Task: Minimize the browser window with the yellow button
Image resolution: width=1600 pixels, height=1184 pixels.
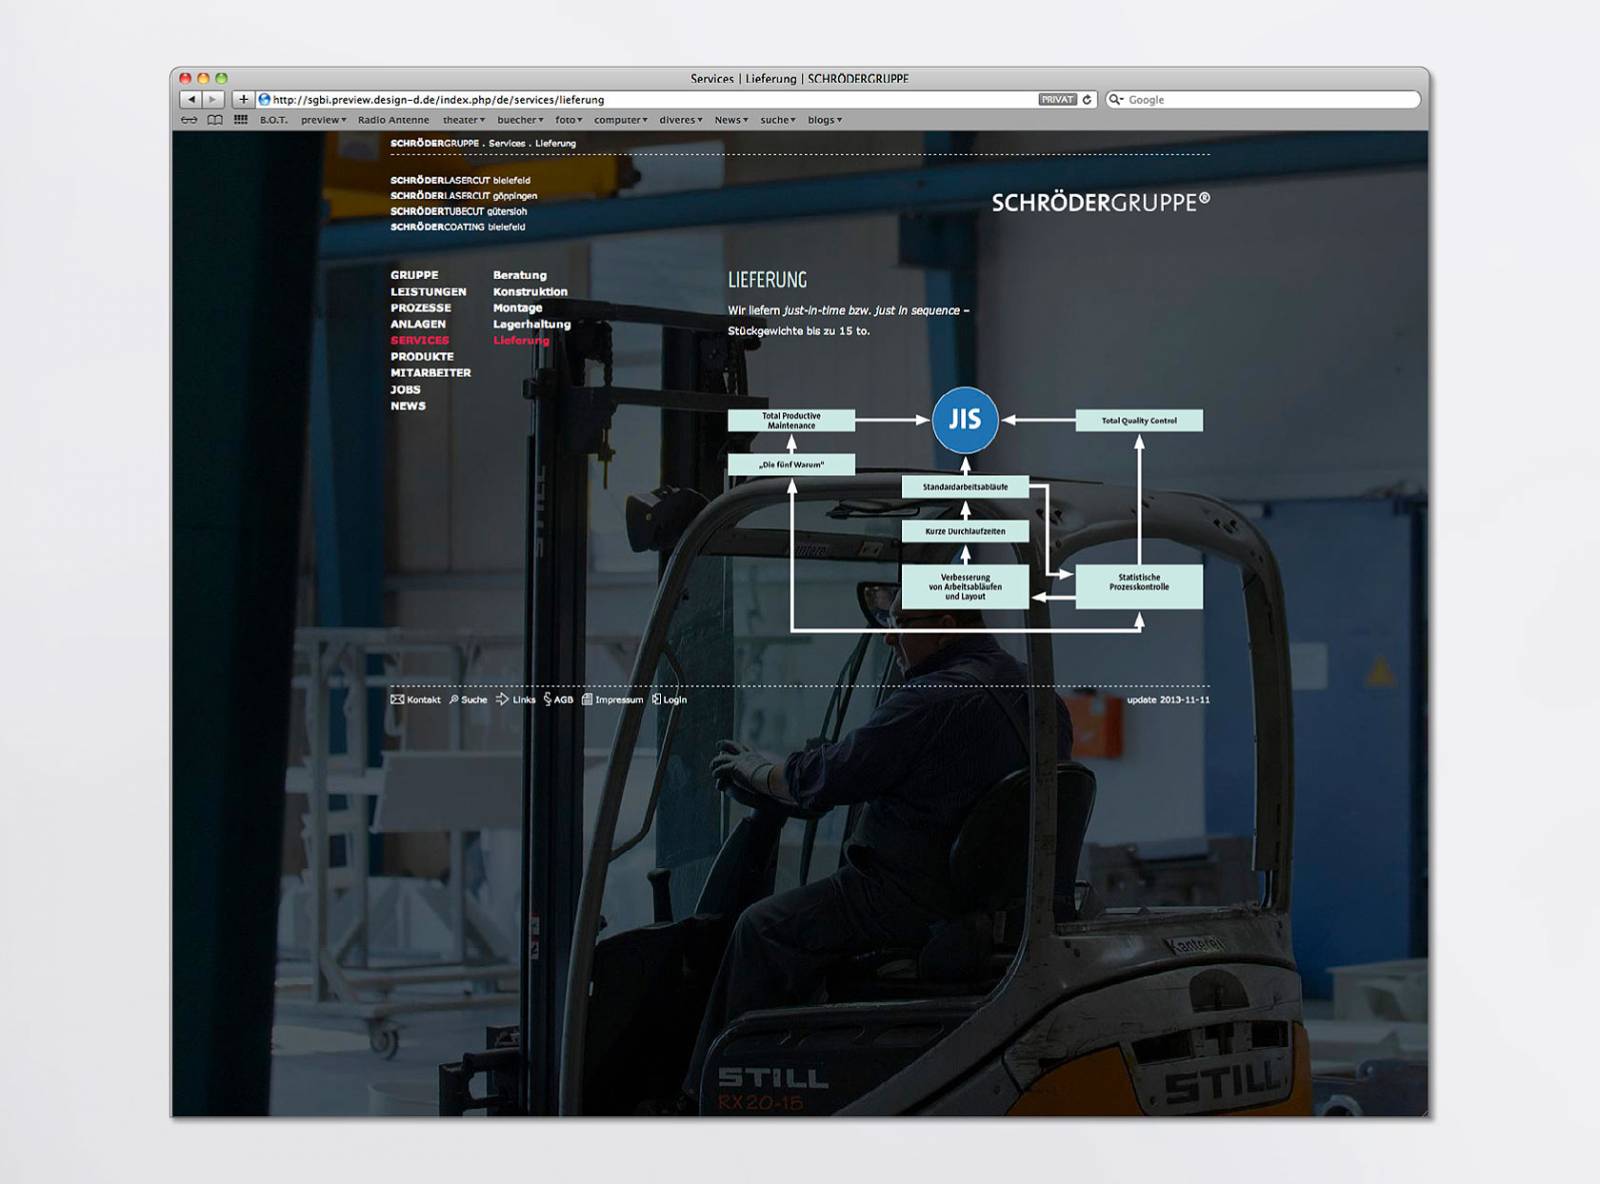Action: pos(203,78)
